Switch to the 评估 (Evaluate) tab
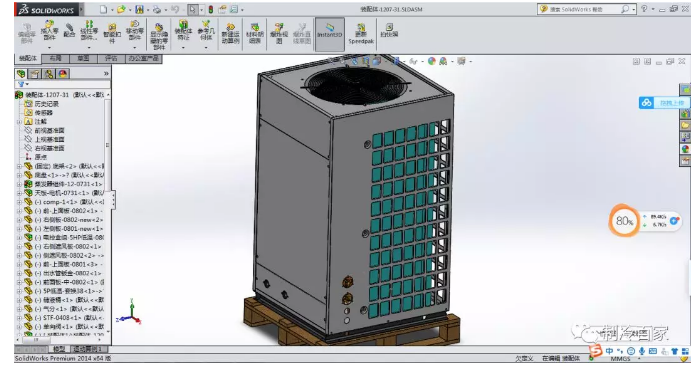691x365 pixels. click(111, 58)
